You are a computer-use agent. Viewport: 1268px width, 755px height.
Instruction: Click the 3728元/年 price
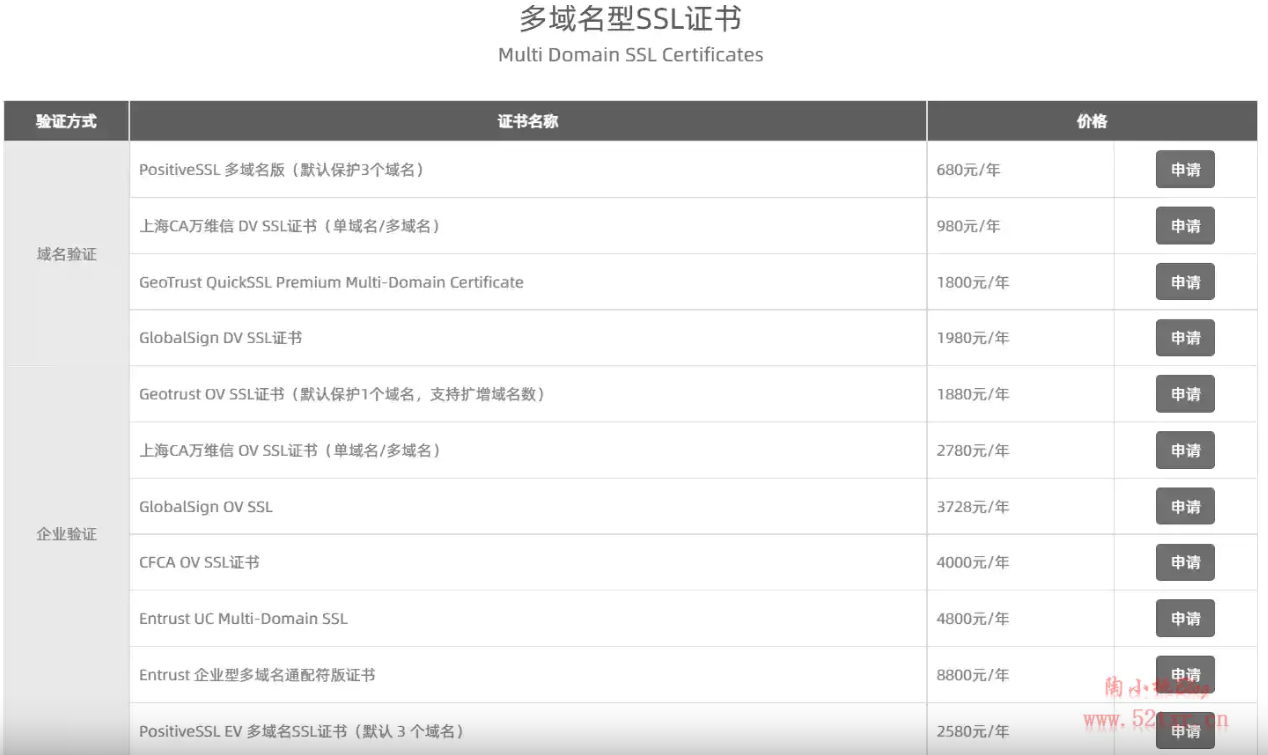(973, 507)
